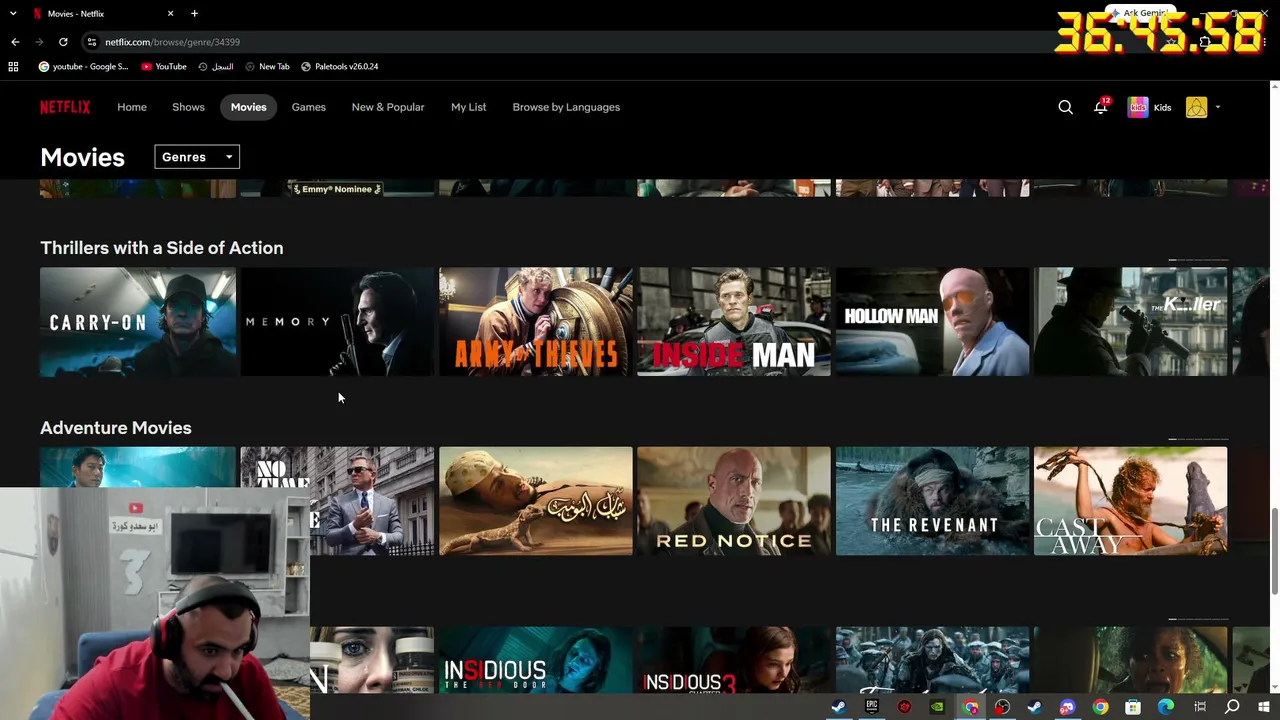1280x720 pixels.
Task: Click the page vertical scrollbar thumb
Action: (1274, 551)
